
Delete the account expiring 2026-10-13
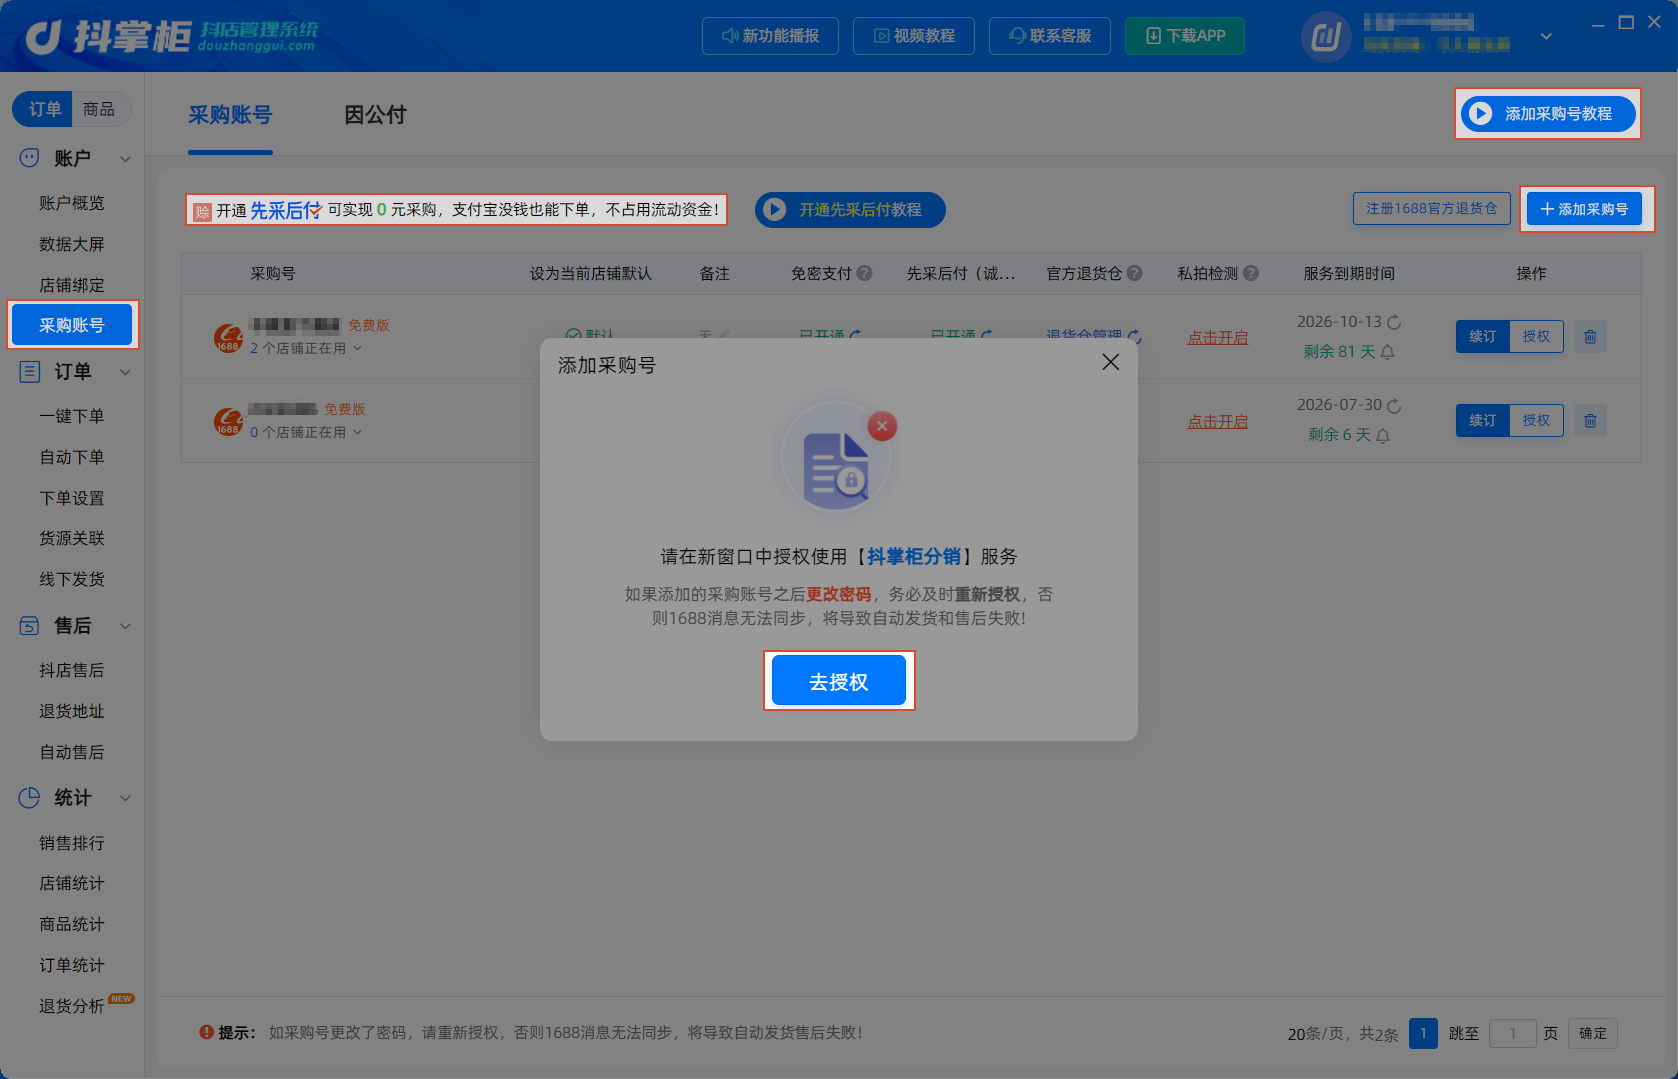(x=1590, y=336)
